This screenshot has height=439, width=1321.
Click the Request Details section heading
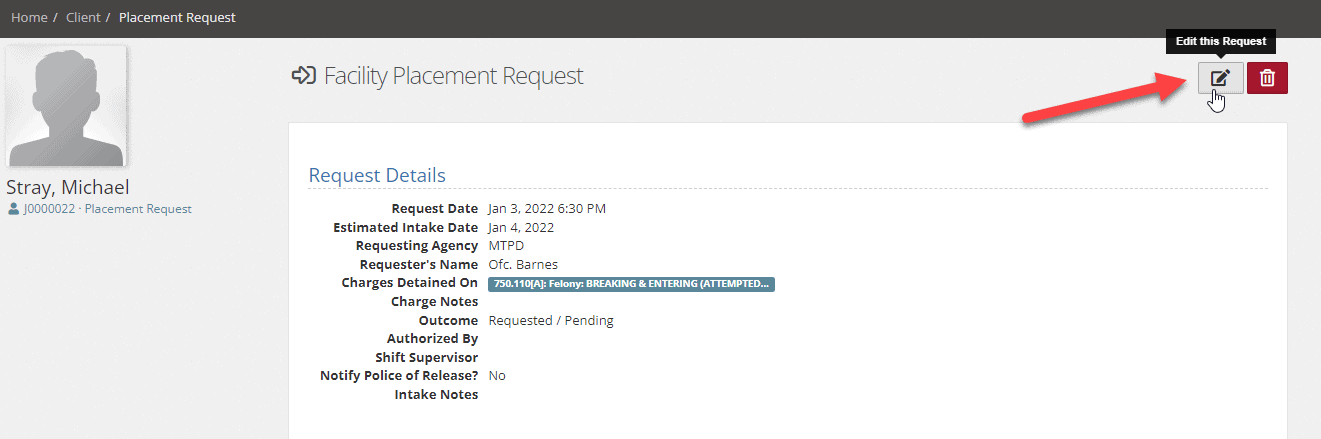[x=377, y=175]
